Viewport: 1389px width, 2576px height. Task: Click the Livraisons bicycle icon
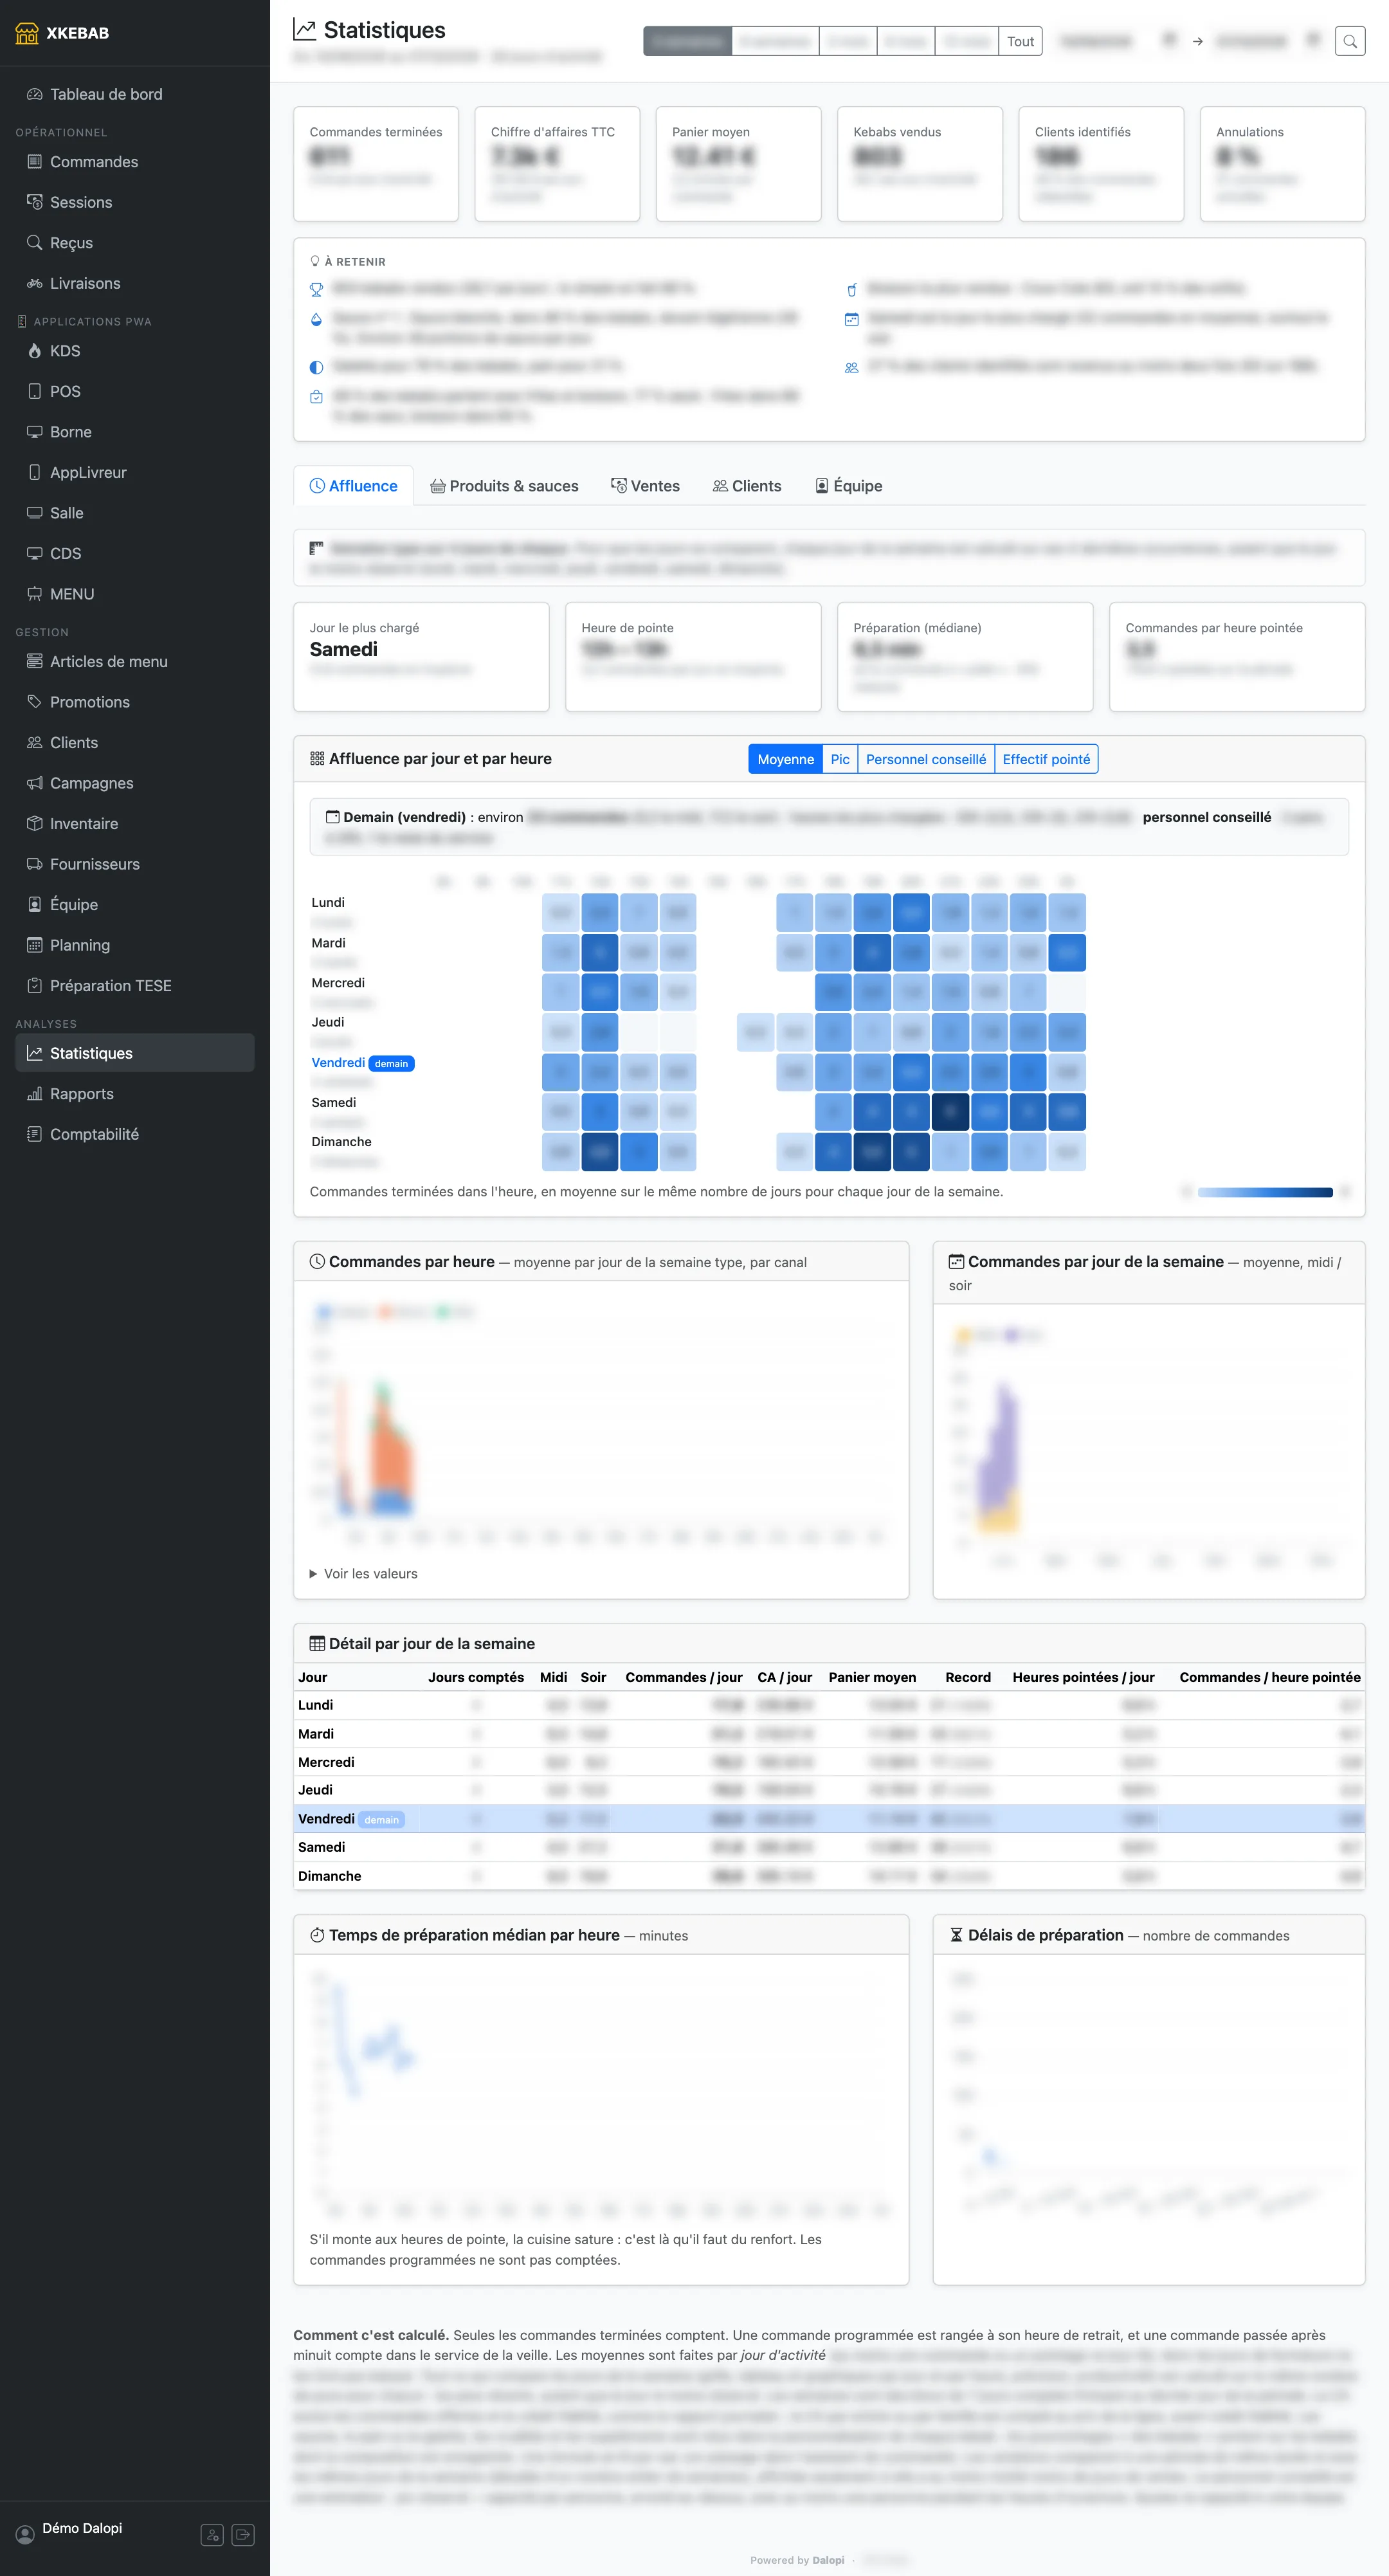tap(34, 283)
